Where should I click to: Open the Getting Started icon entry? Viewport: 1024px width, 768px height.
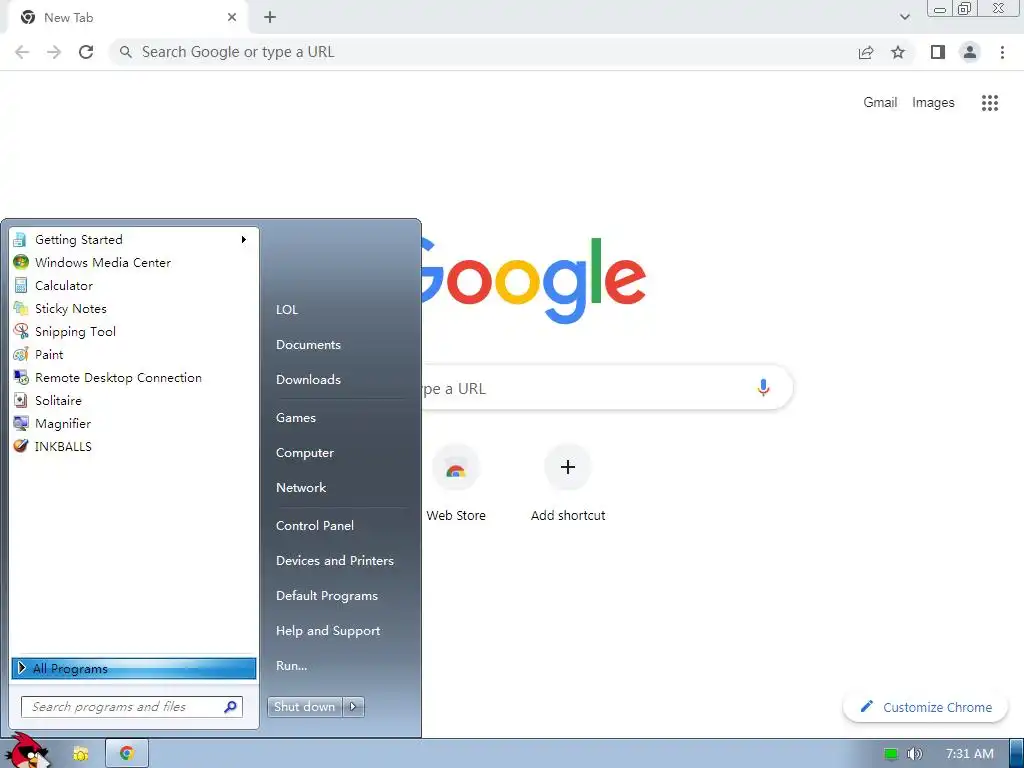coord(21,240)
